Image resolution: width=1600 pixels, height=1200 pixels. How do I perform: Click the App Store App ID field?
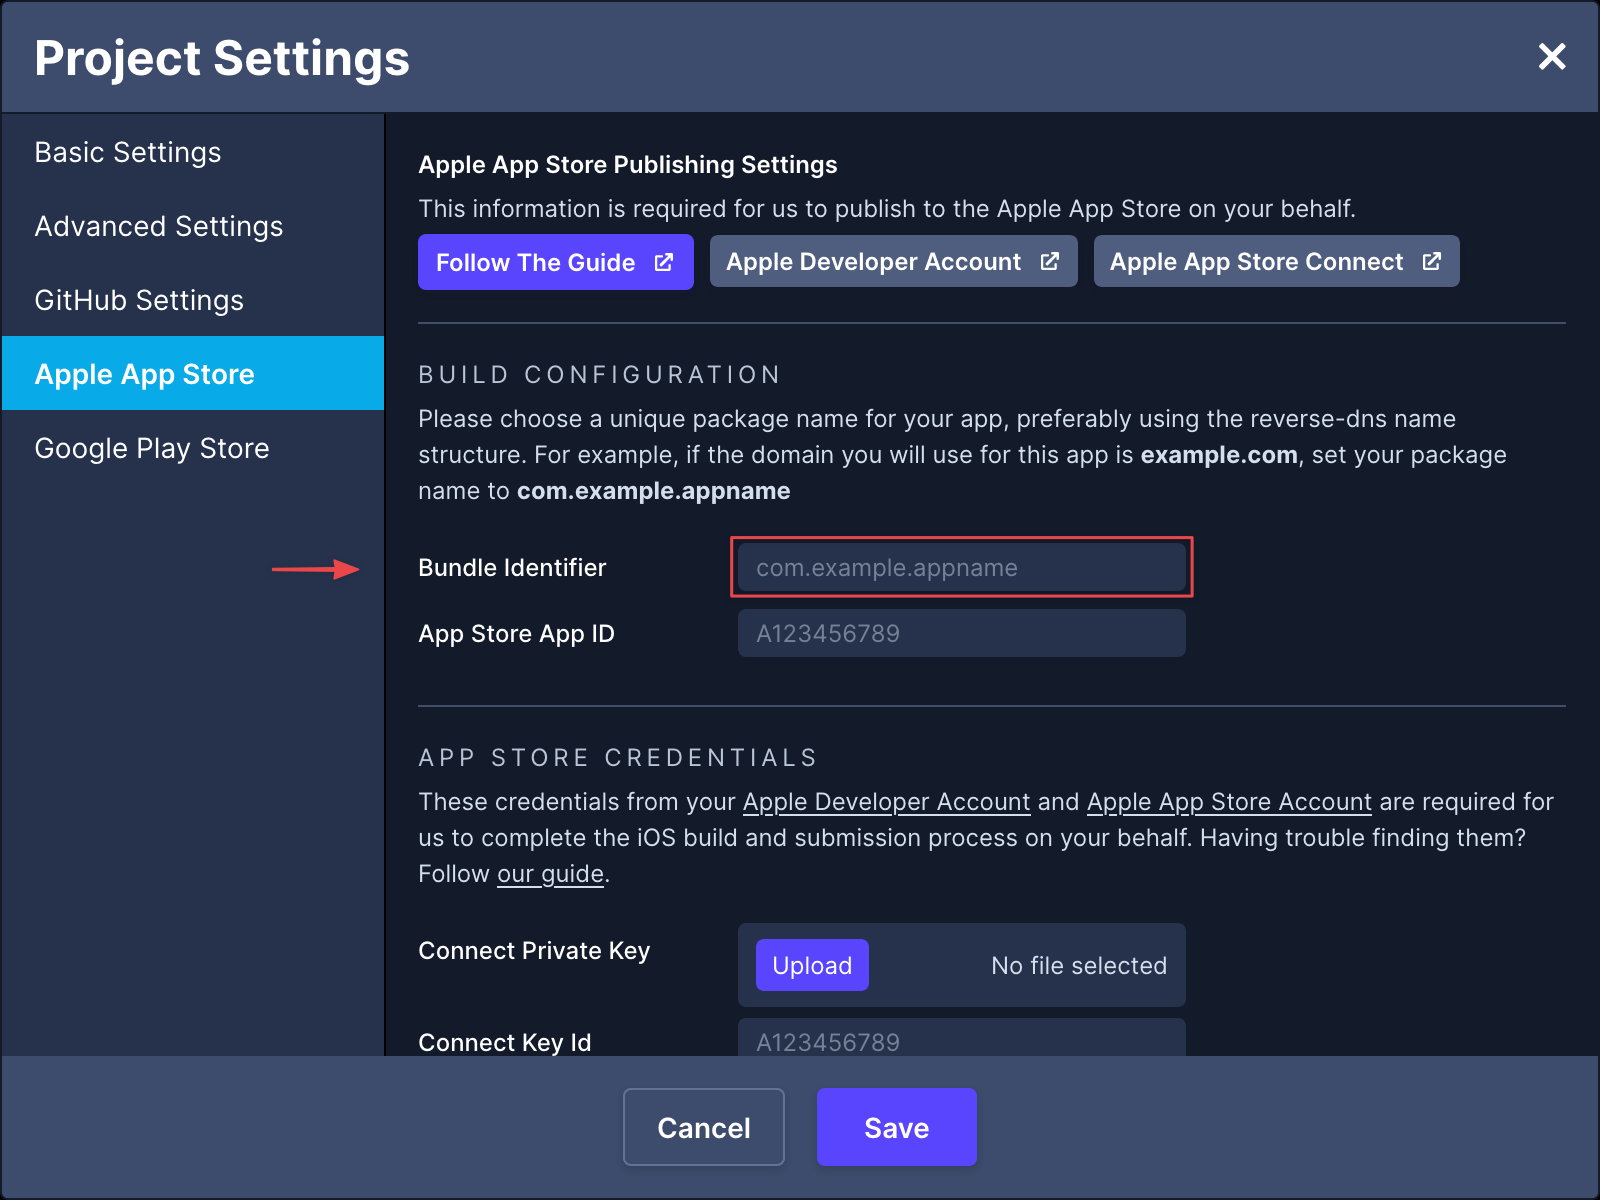[961, 634]
